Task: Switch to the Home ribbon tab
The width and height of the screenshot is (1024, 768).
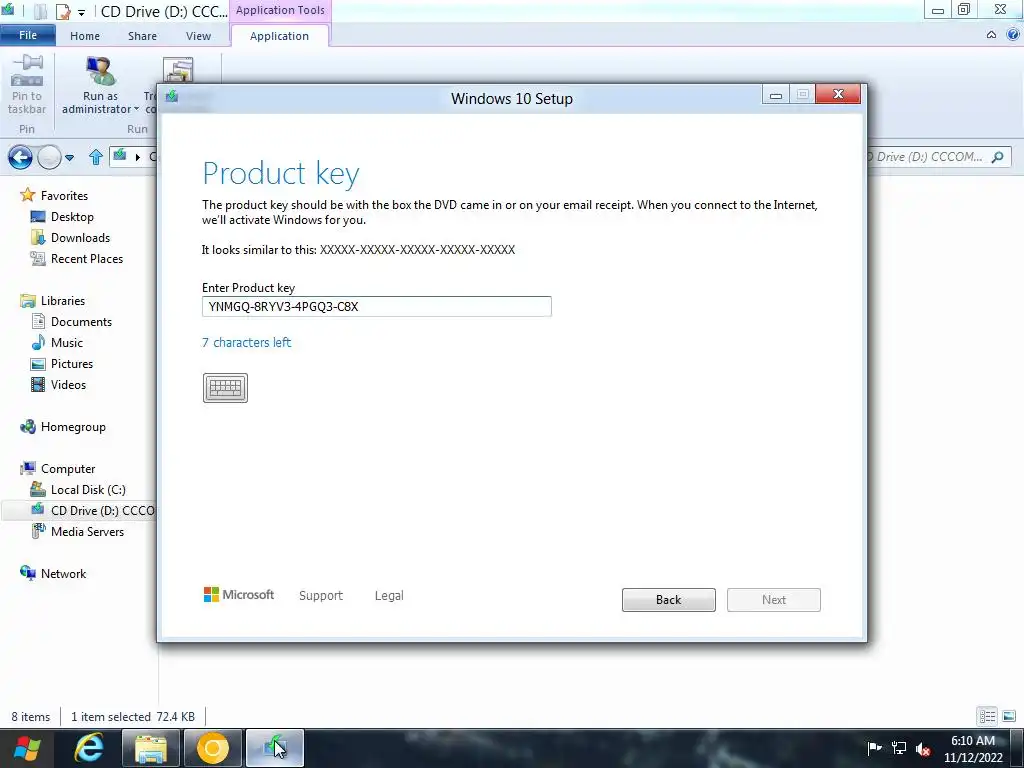Action: click(x=85, y=36)
